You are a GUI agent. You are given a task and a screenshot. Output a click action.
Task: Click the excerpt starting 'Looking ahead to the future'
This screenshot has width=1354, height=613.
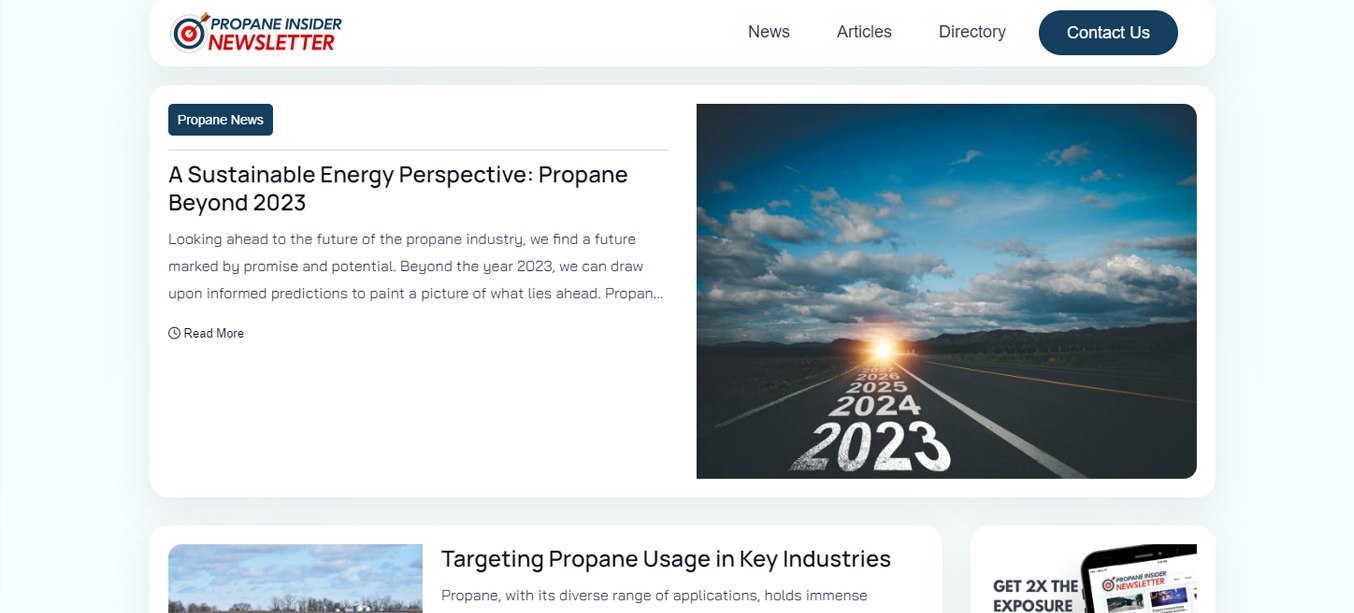(416, 266)
